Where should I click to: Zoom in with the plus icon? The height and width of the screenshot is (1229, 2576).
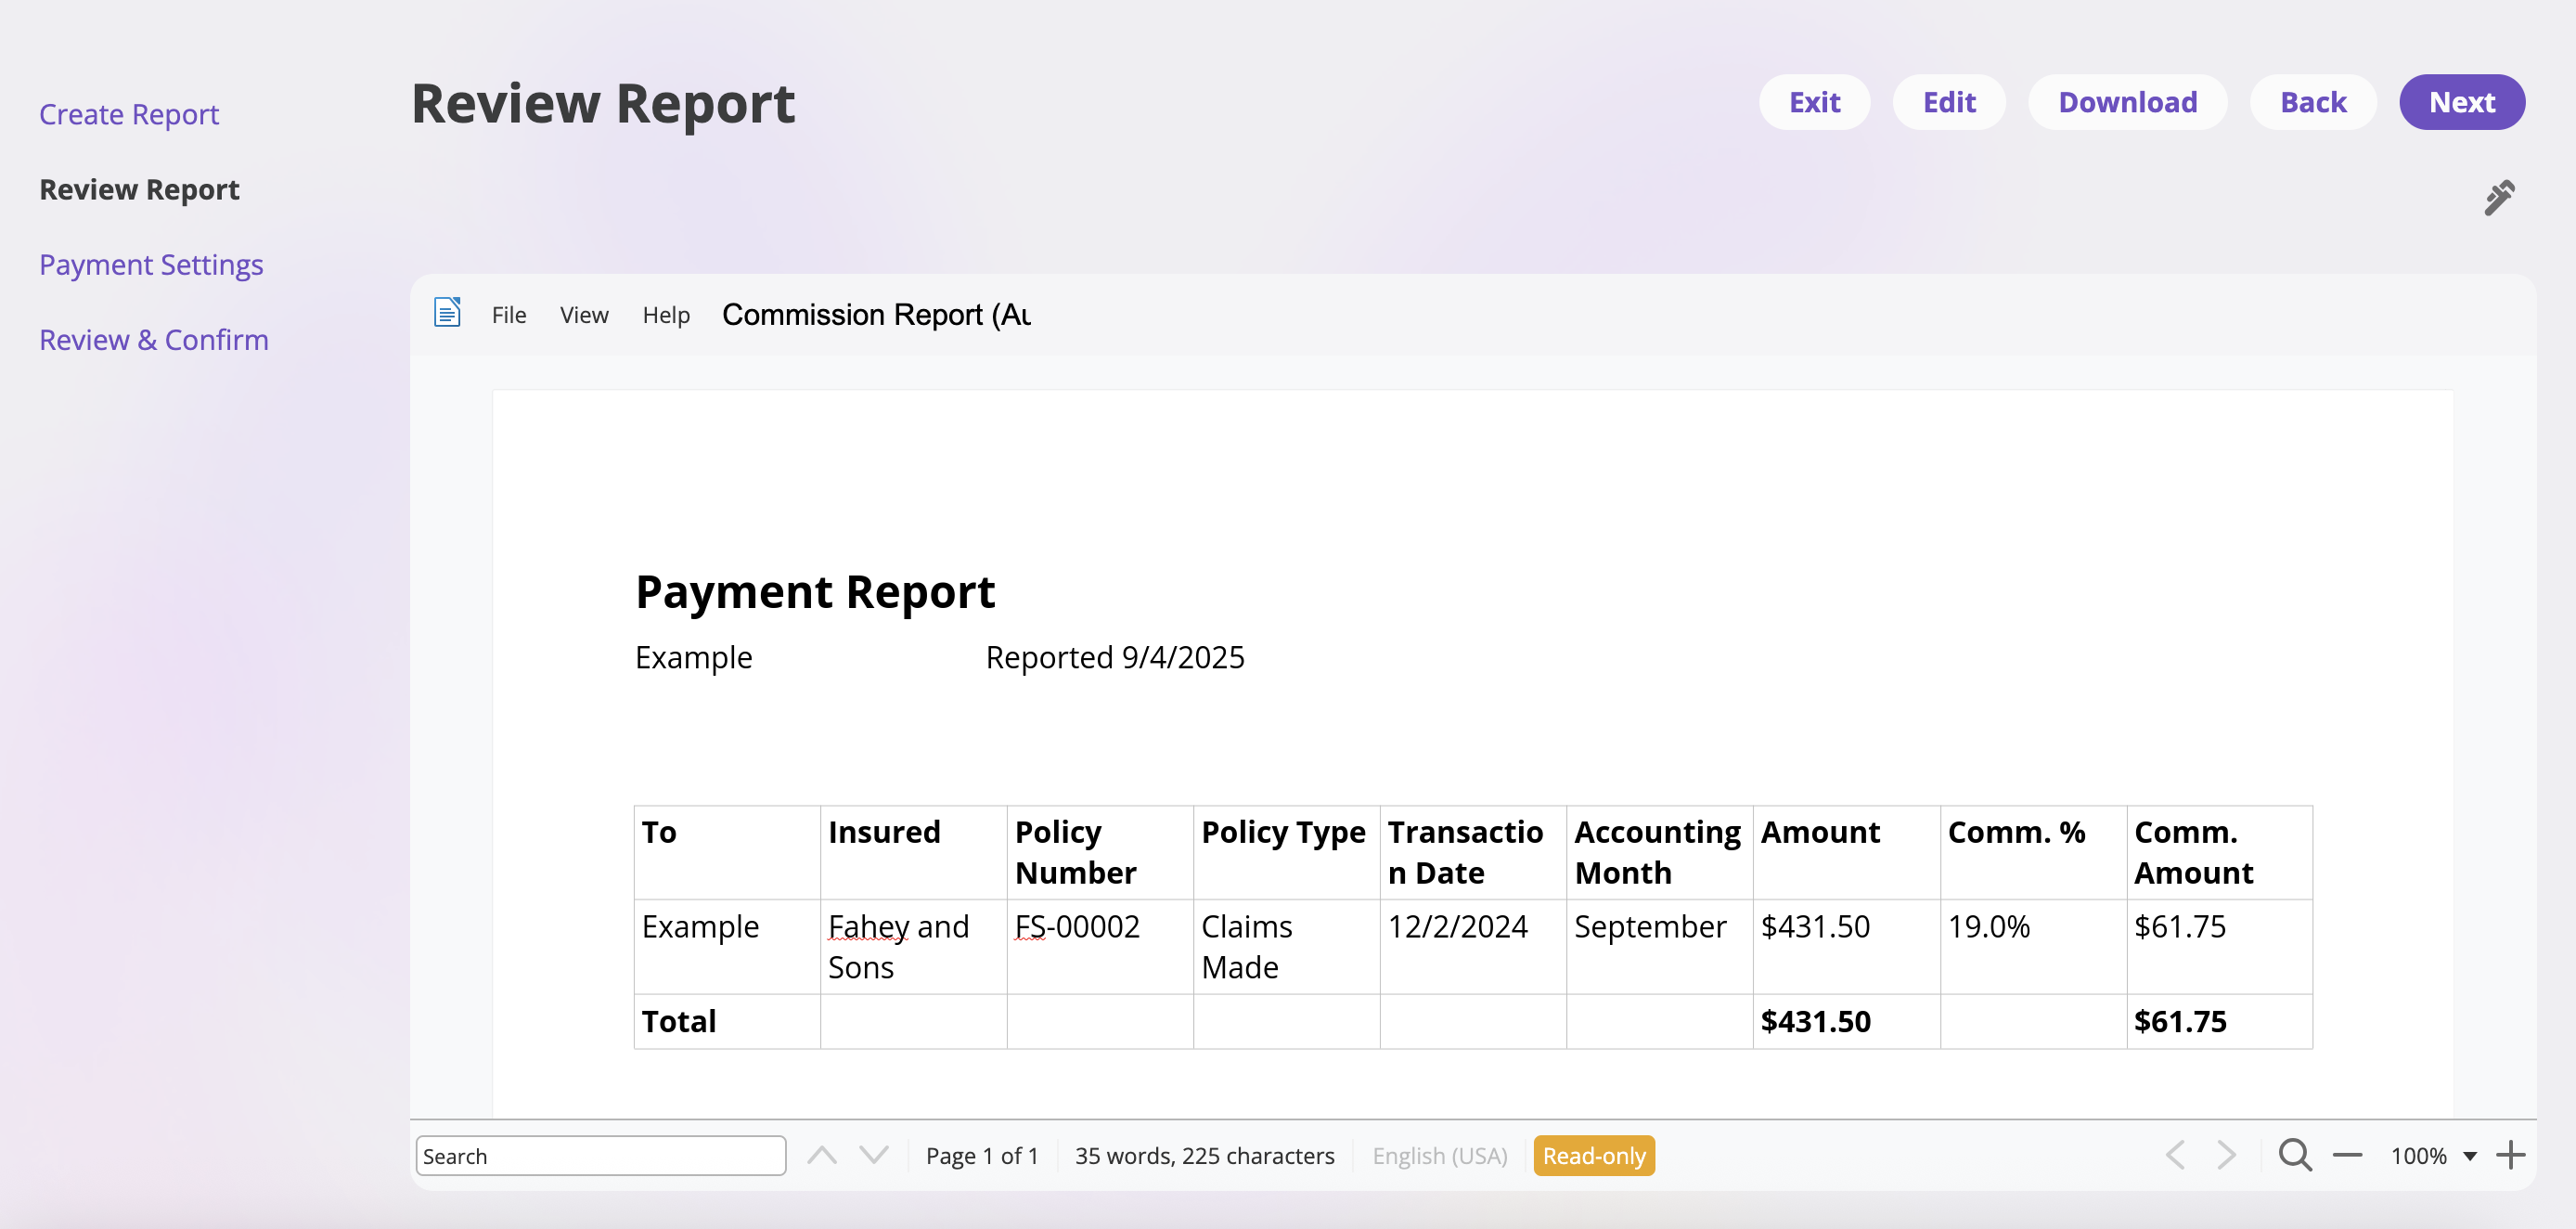(2510, 1155)
